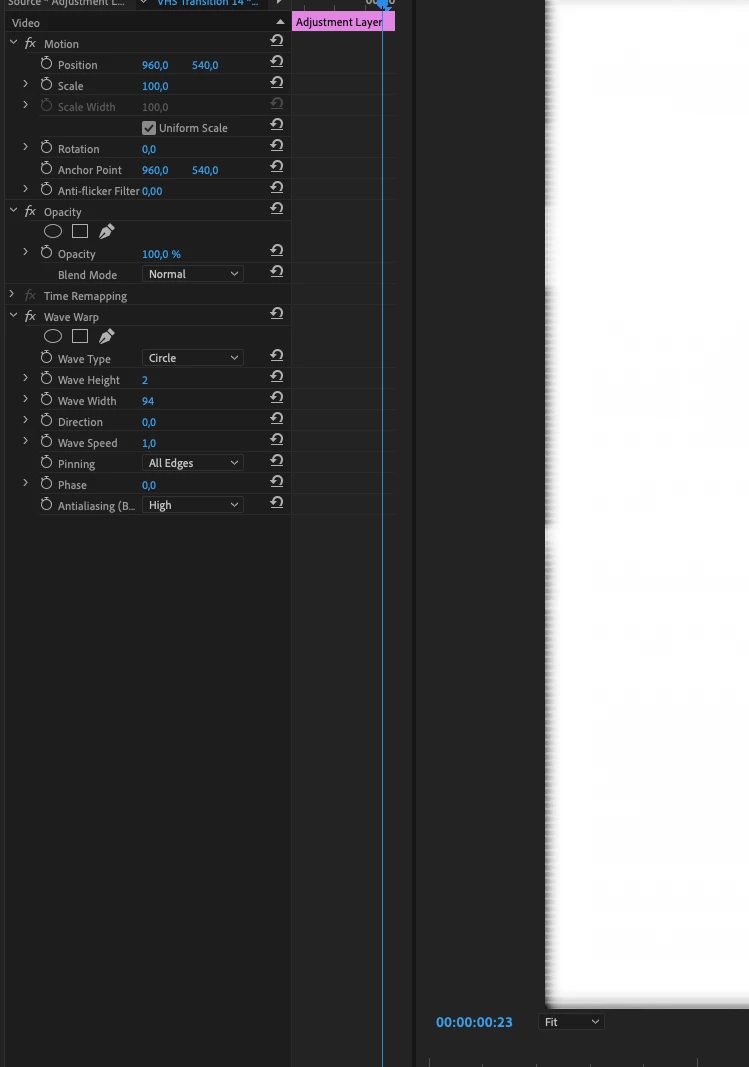Expand the Scale property
749x1067 pixels.
(x=25, y=84)
